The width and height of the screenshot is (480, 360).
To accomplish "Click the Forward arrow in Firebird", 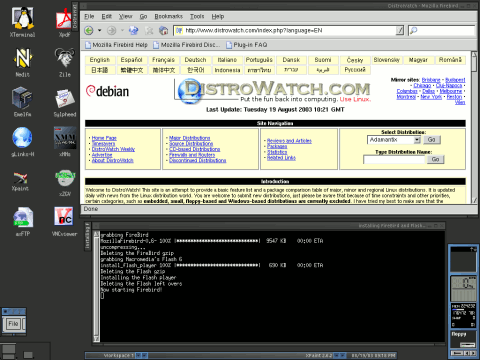I will tap(111, 31).
